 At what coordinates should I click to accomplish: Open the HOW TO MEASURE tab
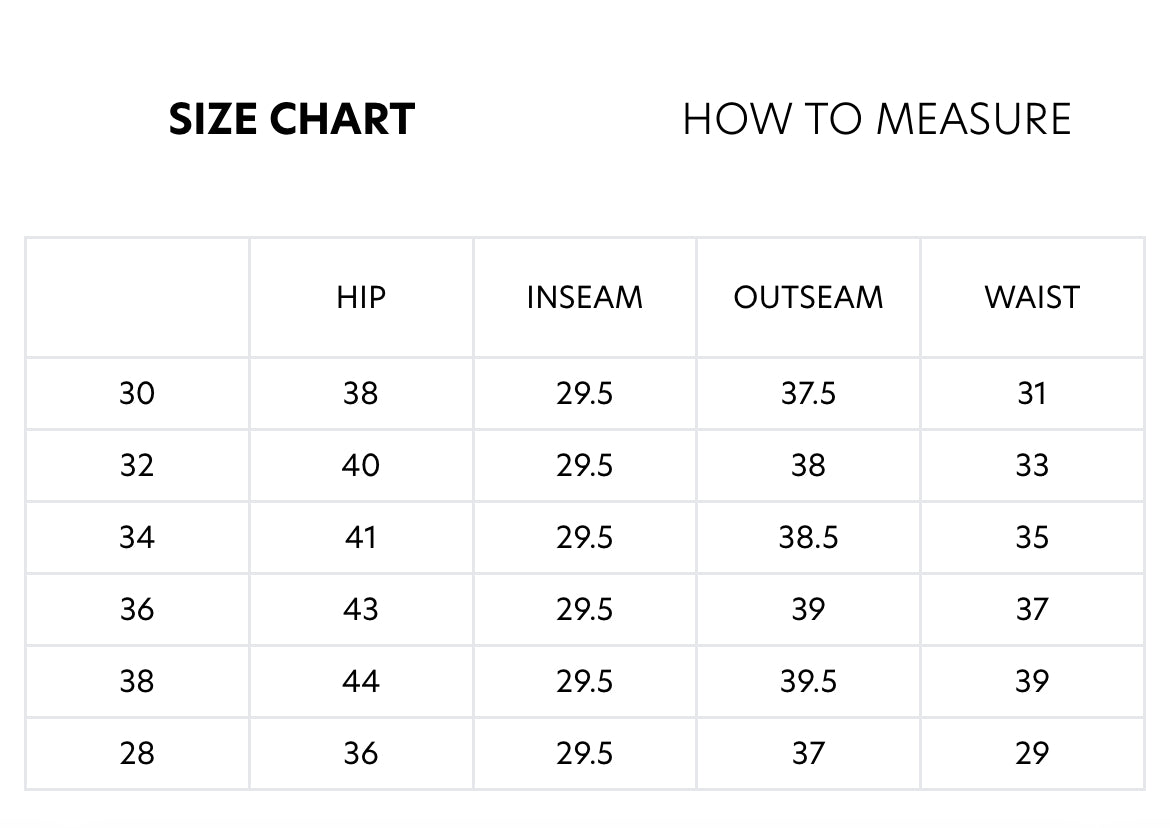876,120
